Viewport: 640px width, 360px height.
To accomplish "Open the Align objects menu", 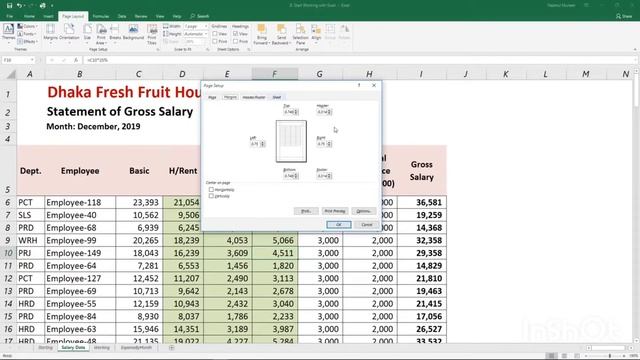I will pos(316,33).
